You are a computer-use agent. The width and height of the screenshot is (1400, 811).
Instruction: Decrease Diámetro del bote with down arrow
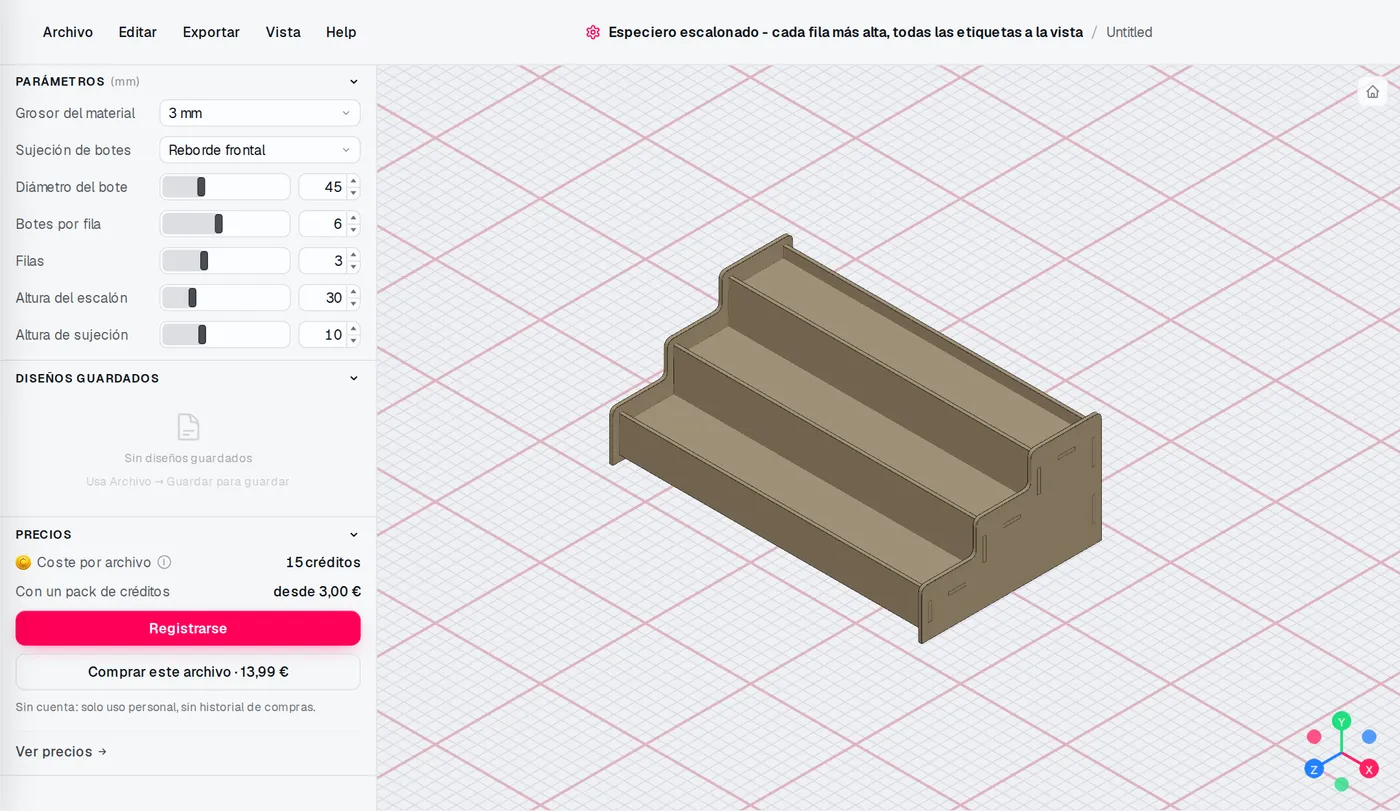point(353,193)
